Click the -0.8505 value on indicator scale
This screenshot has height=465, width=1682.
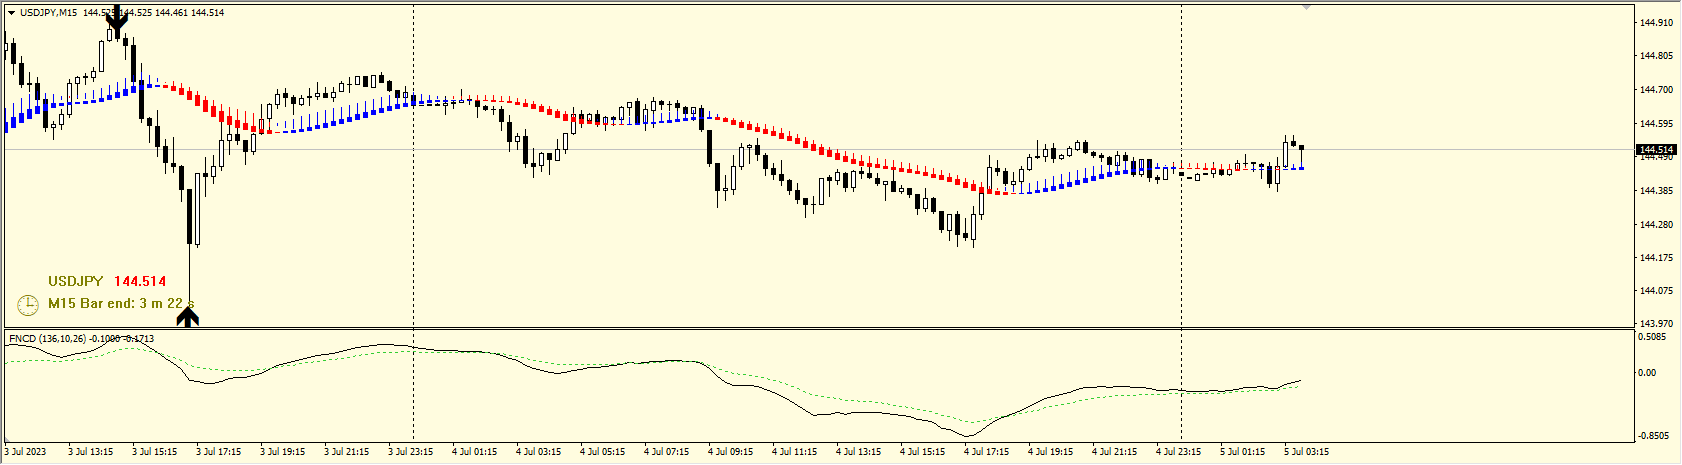pos(1656,436)
